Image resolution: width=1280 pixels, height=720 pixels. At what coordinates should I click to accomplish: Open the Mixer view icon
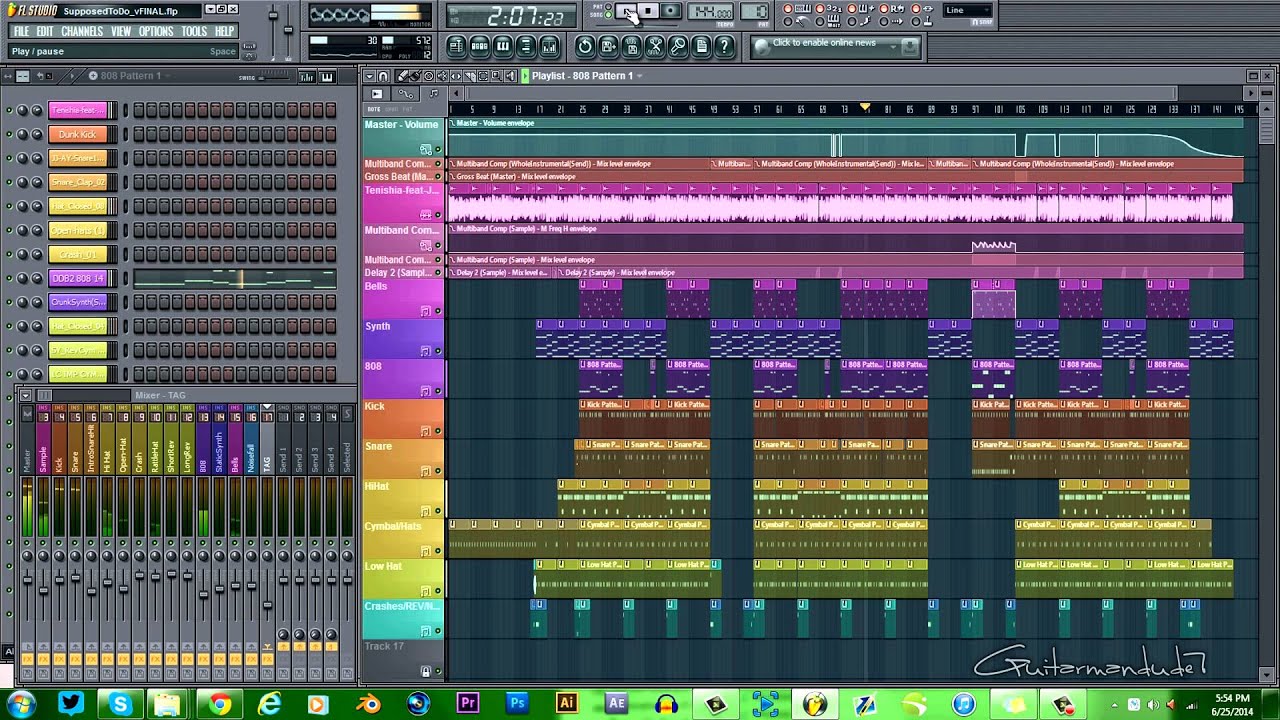[549, 46]
